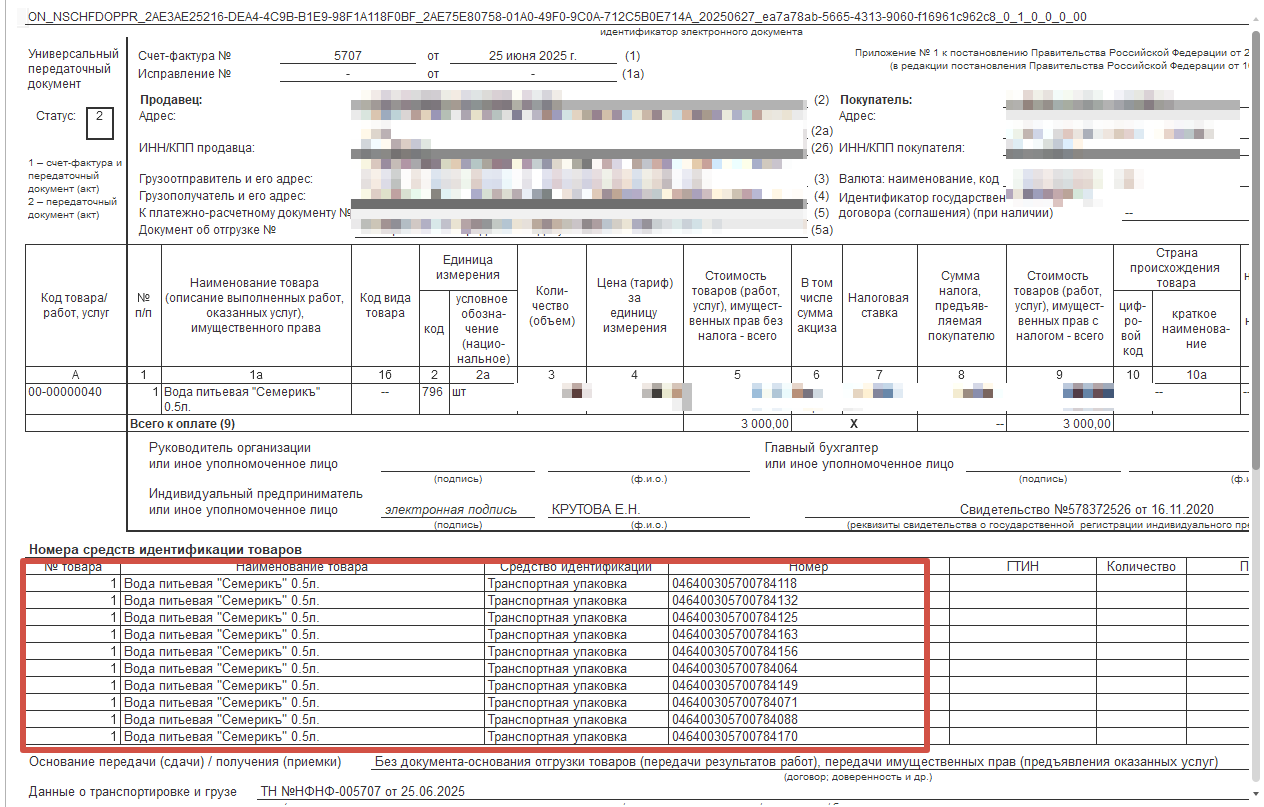Click the Код вида товара column header
Viewport: 1264px width, 807px height.
[383, 305]
